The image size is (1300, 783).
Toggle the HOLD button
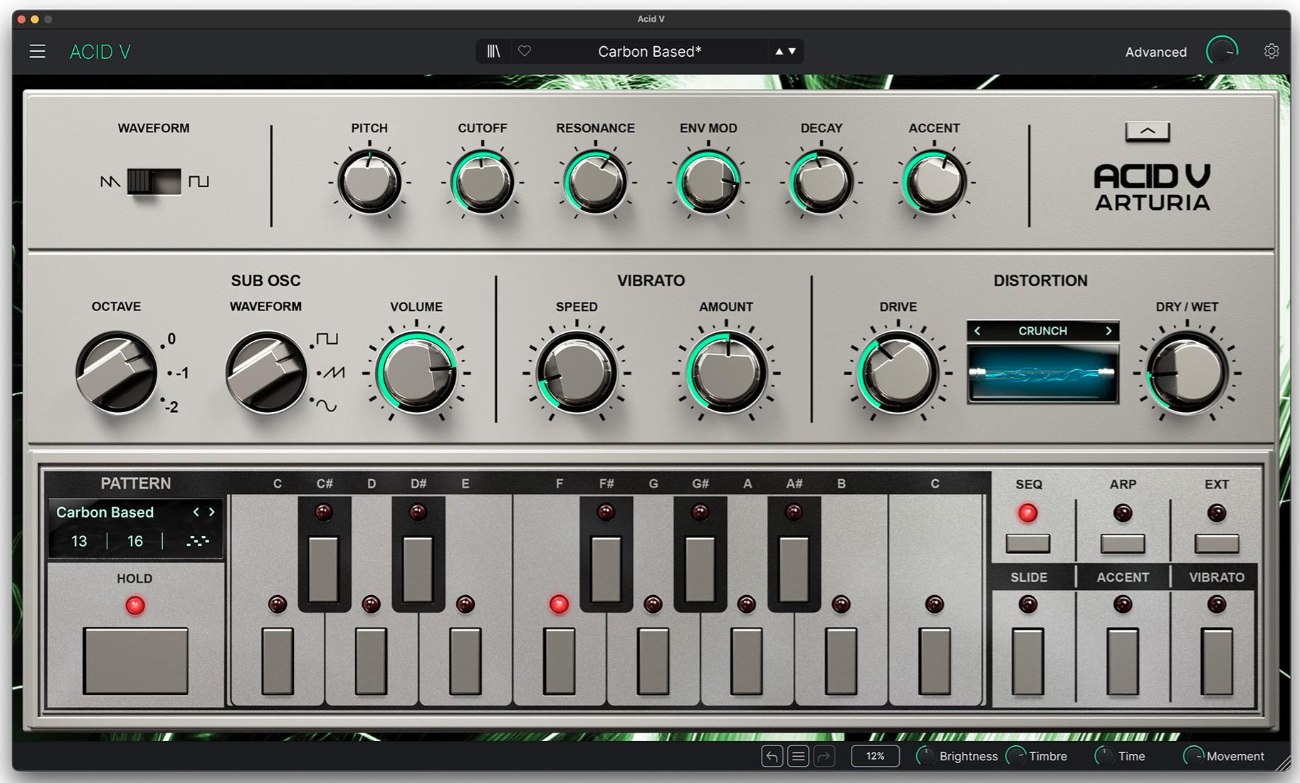pyautogui.click(x=135, y=660)
